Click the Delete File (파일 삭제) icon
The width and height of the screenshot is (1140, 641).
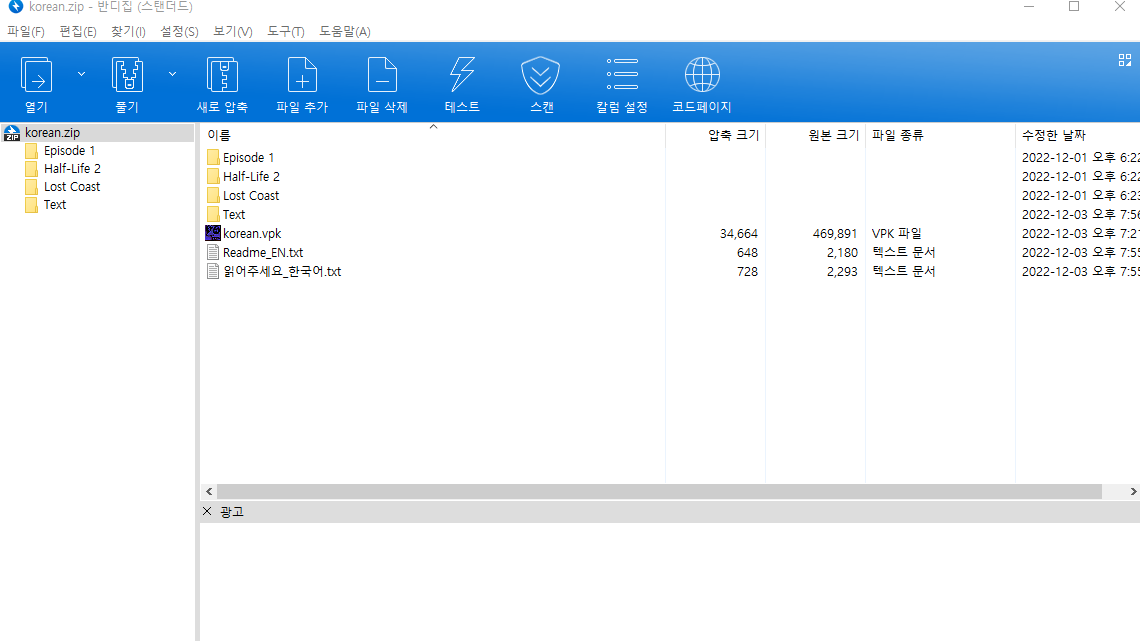[382, 75]
